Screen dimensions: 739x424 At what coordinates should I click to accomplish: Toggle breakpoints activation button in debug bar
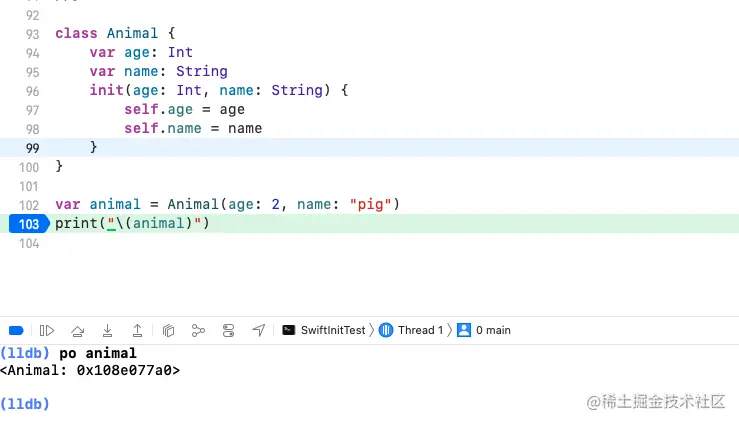[16, 330]
